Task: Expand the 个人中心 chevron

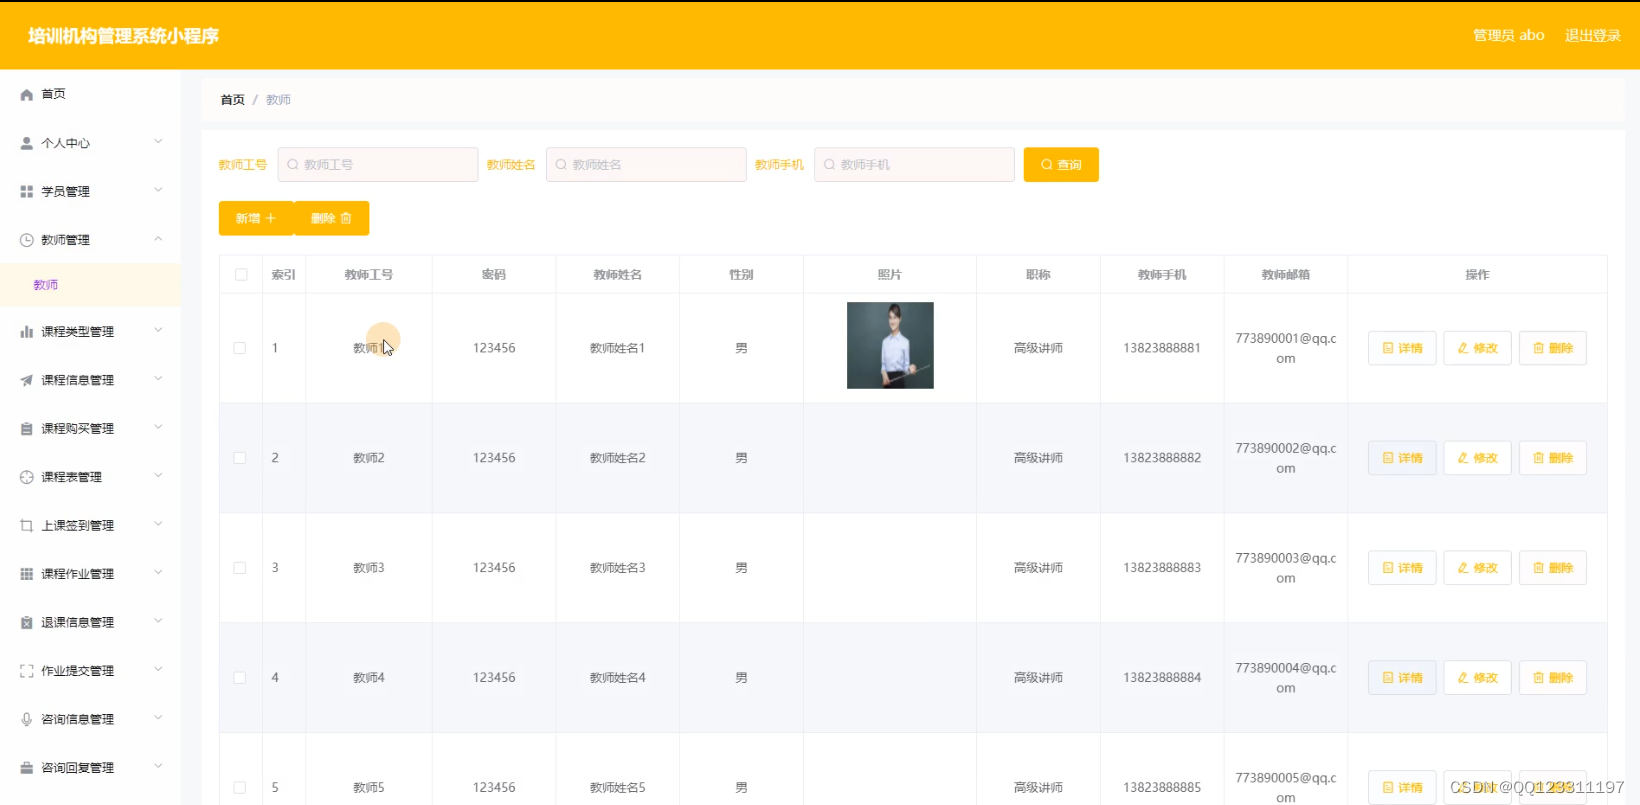Action: 158,142
